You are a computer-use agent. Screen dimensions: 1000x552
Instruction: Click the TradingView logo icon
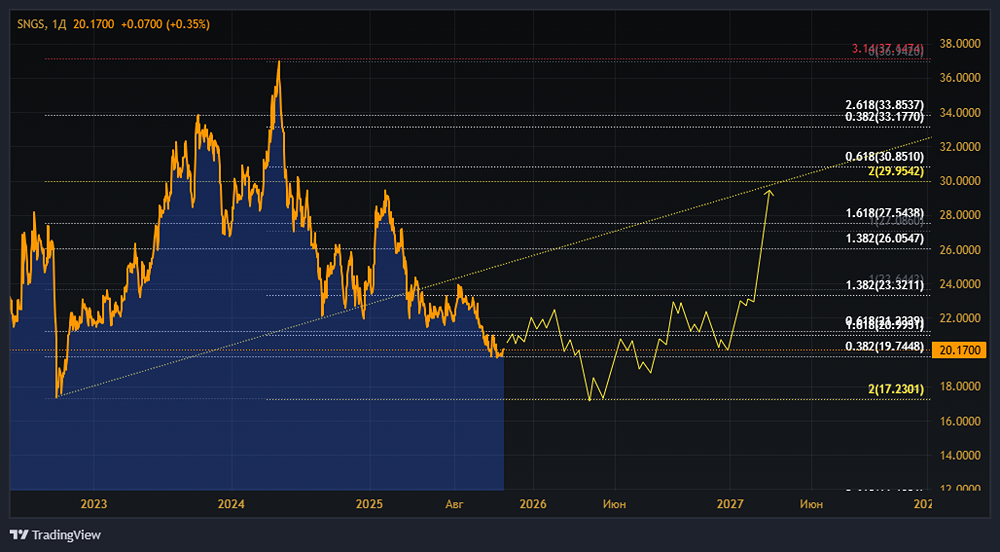19,534
